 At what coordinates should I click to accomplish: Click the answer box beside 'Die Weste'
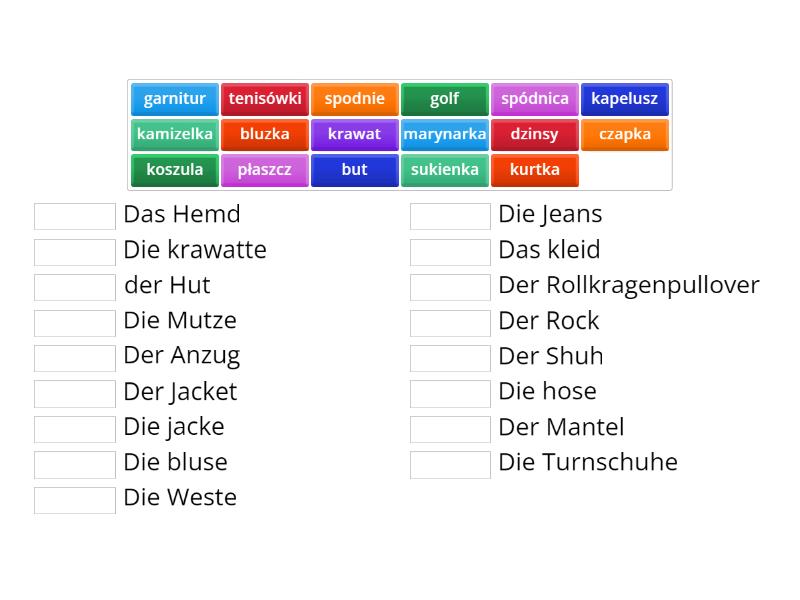tap(75, 500)
